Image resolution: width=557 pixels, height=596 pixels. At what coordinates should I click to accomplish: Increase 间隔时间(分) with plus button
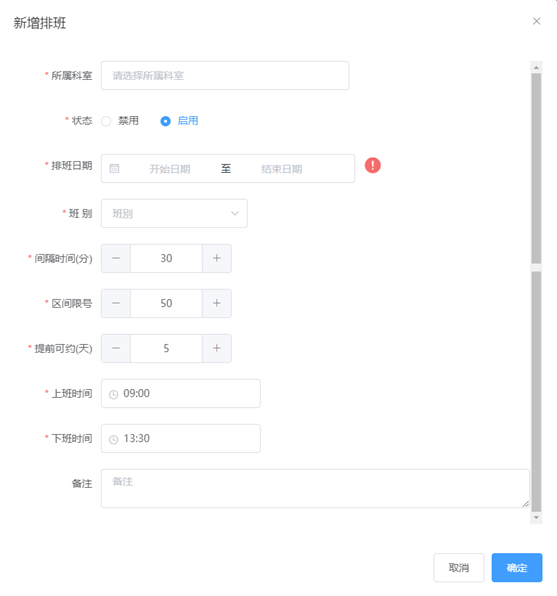[217, 258]
